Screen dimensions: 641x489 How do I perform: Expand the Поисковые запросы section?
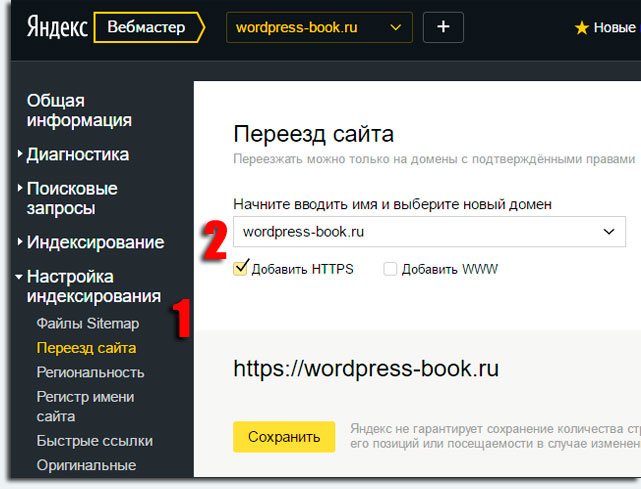tap(72, 198)
